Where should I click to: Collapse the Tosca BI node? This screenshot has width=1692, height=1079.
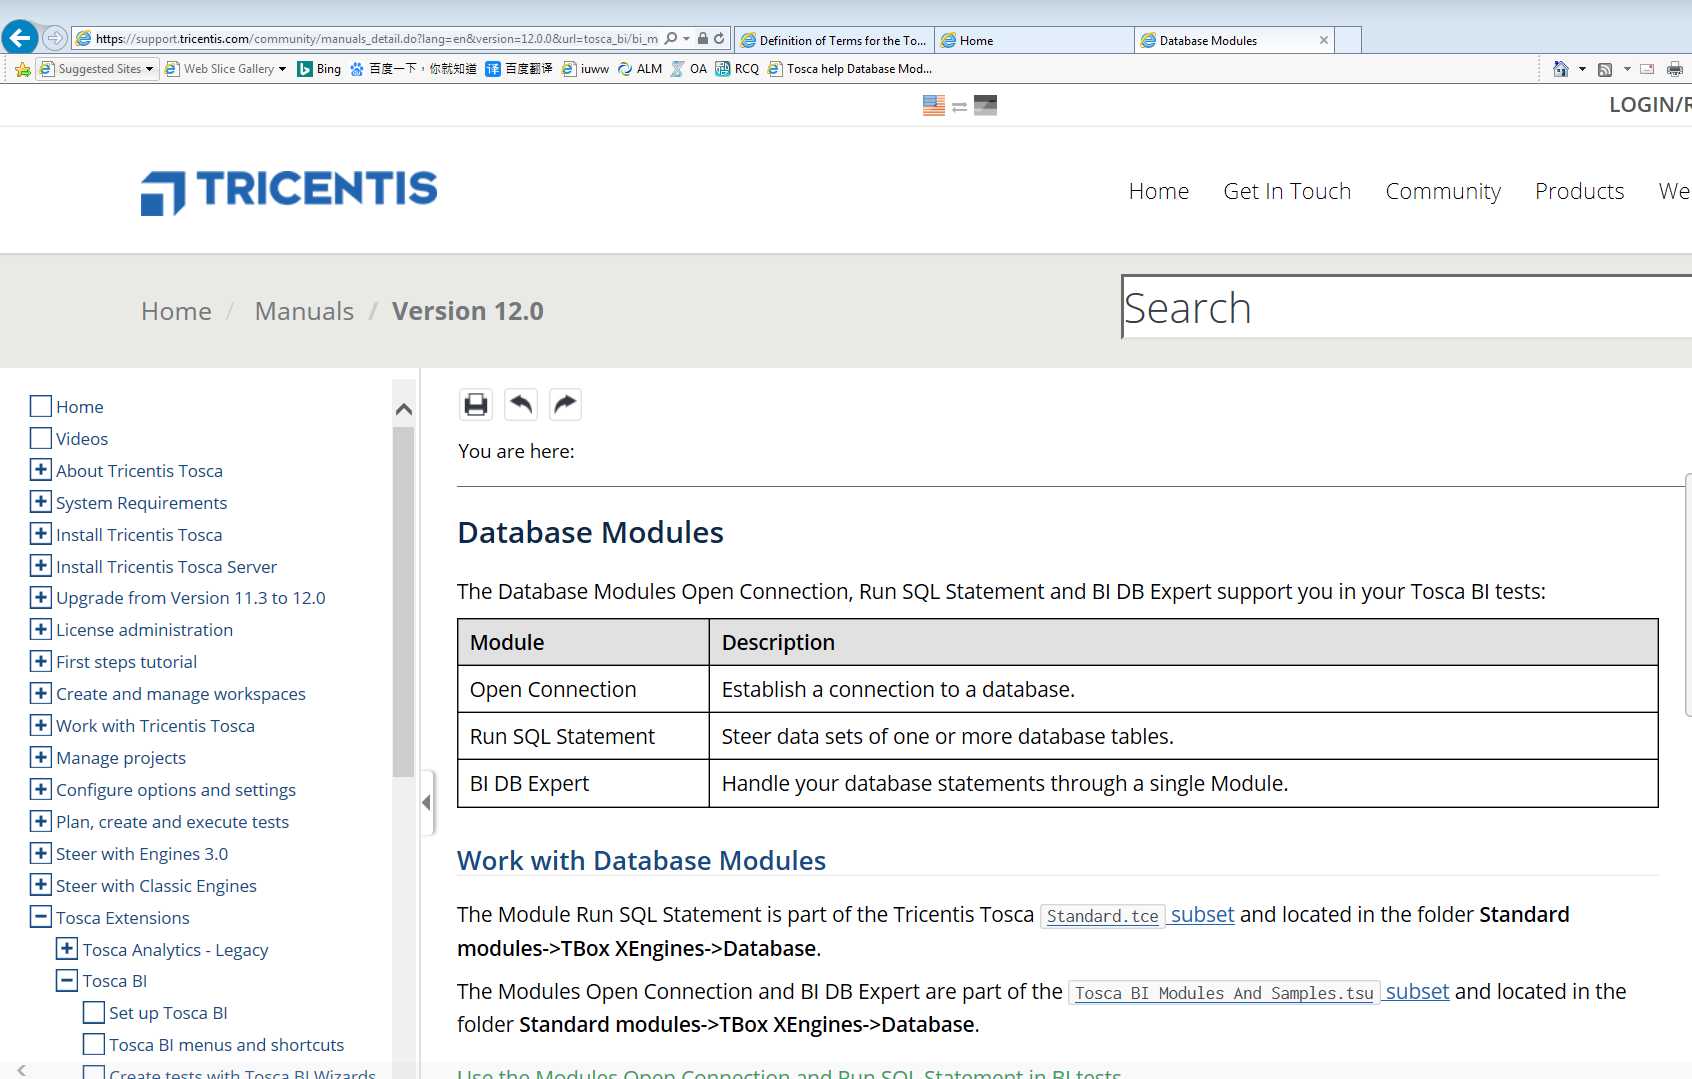(67, 980)
